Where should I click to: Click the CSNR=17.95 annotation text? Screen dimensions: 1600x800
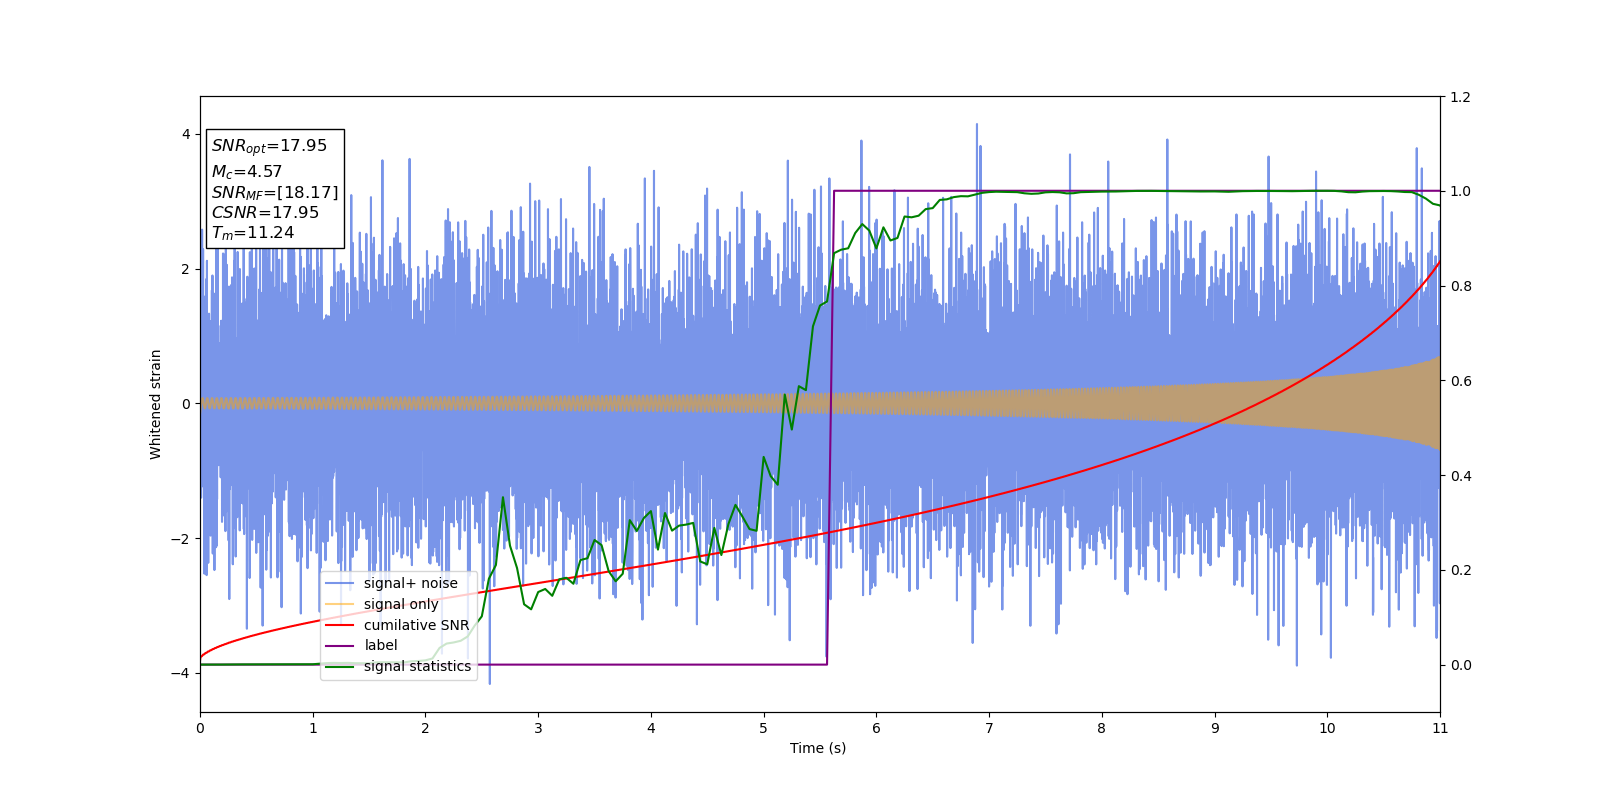pyautogui.click(x=265, y=213)
